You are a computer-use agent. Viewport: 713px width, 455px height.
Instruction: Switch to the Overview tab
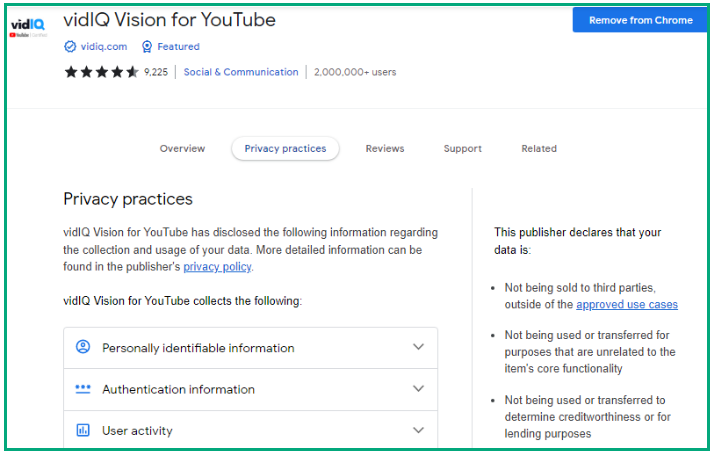(x=182, y=149)
